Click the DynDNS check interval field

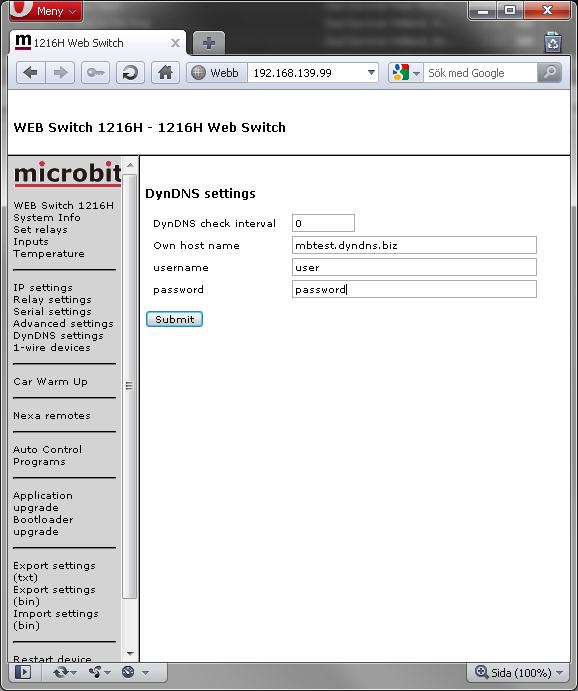[x=323, y=223]
